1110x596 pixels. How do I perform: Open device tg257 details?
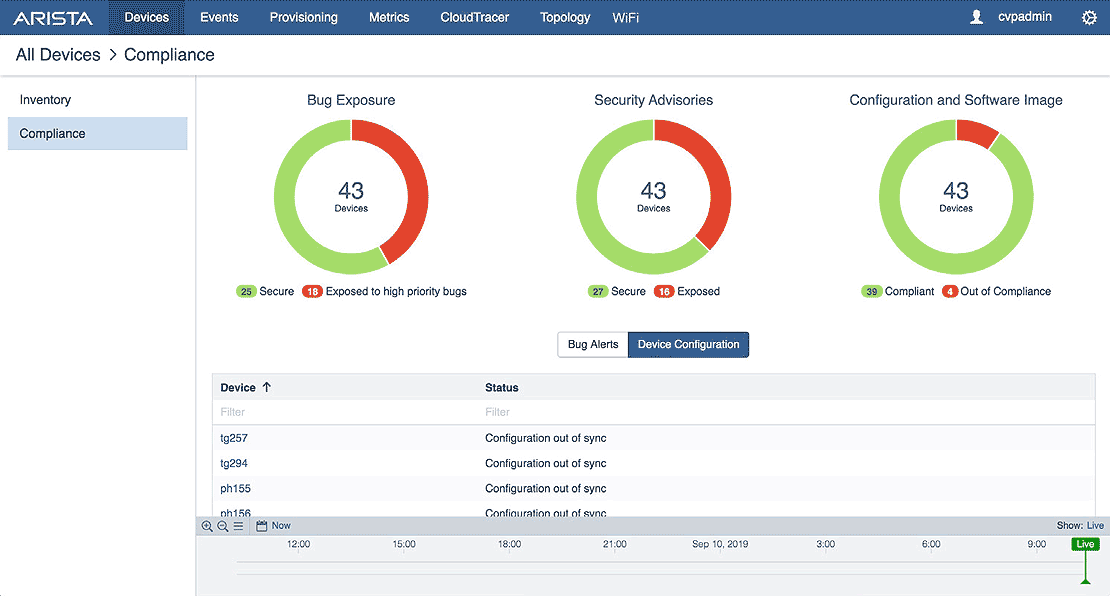(233, 438)
